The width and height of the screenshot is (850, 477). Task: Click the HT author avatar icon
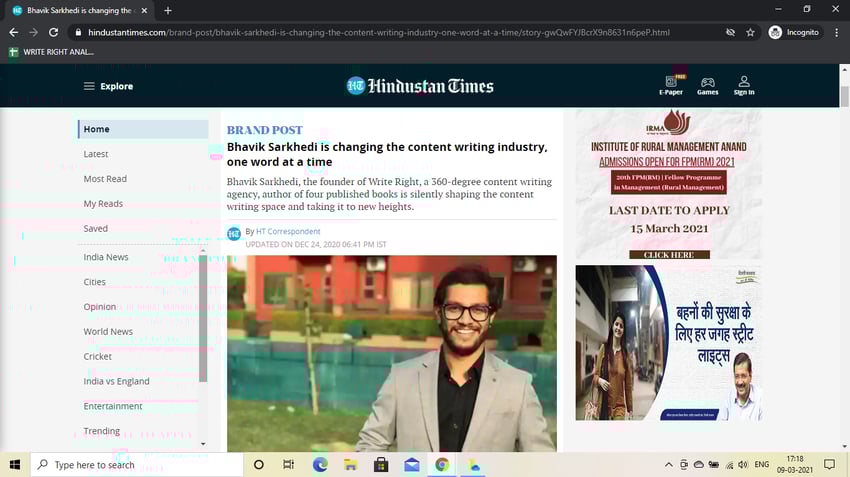pos(234,234)
